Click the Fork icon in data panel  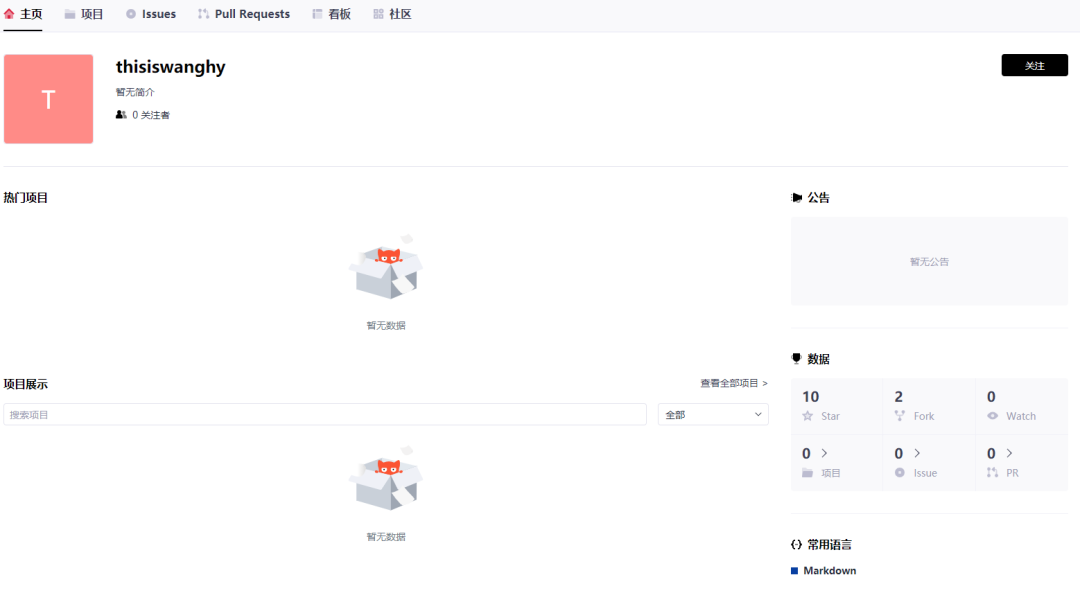point(900,416)
